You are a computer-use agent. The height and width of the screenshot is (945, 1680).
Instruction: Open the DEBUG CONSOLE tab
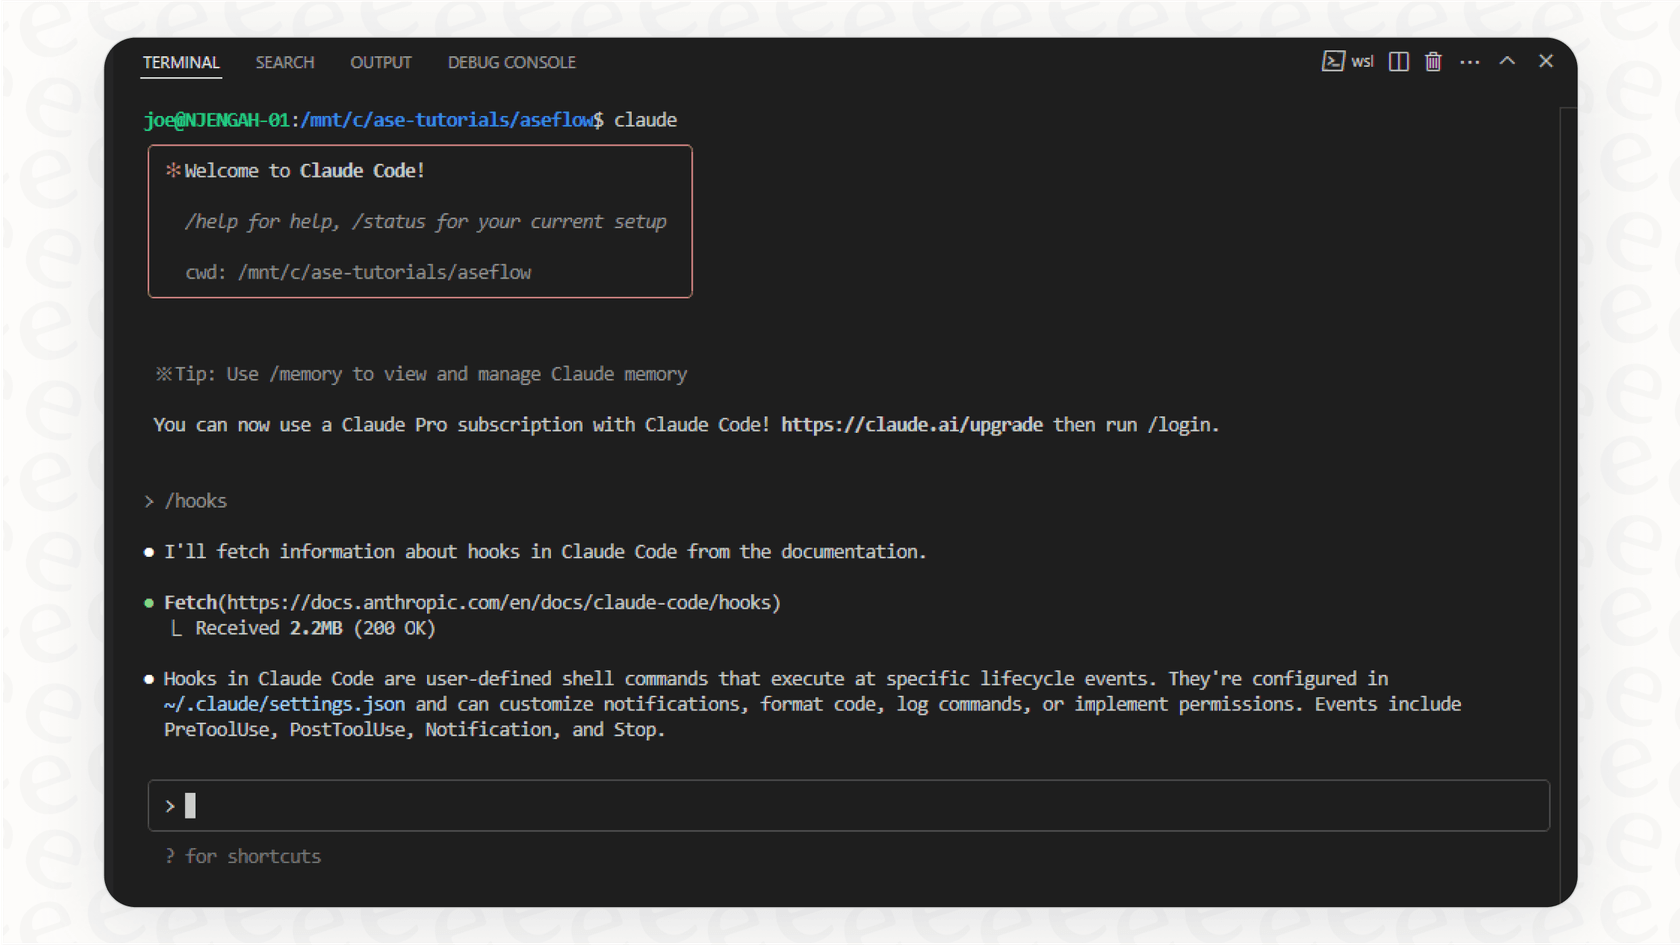pos(511,62)
